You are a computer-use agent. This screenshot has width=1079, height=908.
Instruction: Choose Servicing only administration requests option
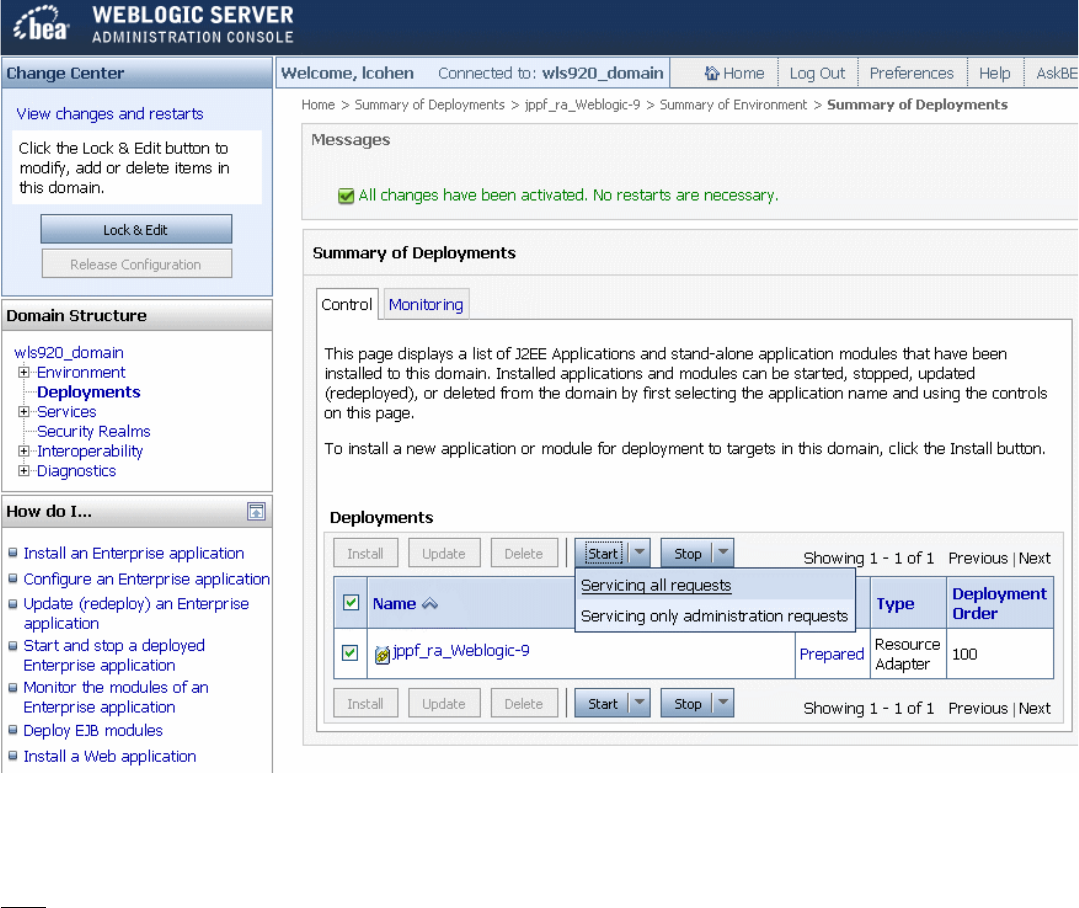[714, 616]
